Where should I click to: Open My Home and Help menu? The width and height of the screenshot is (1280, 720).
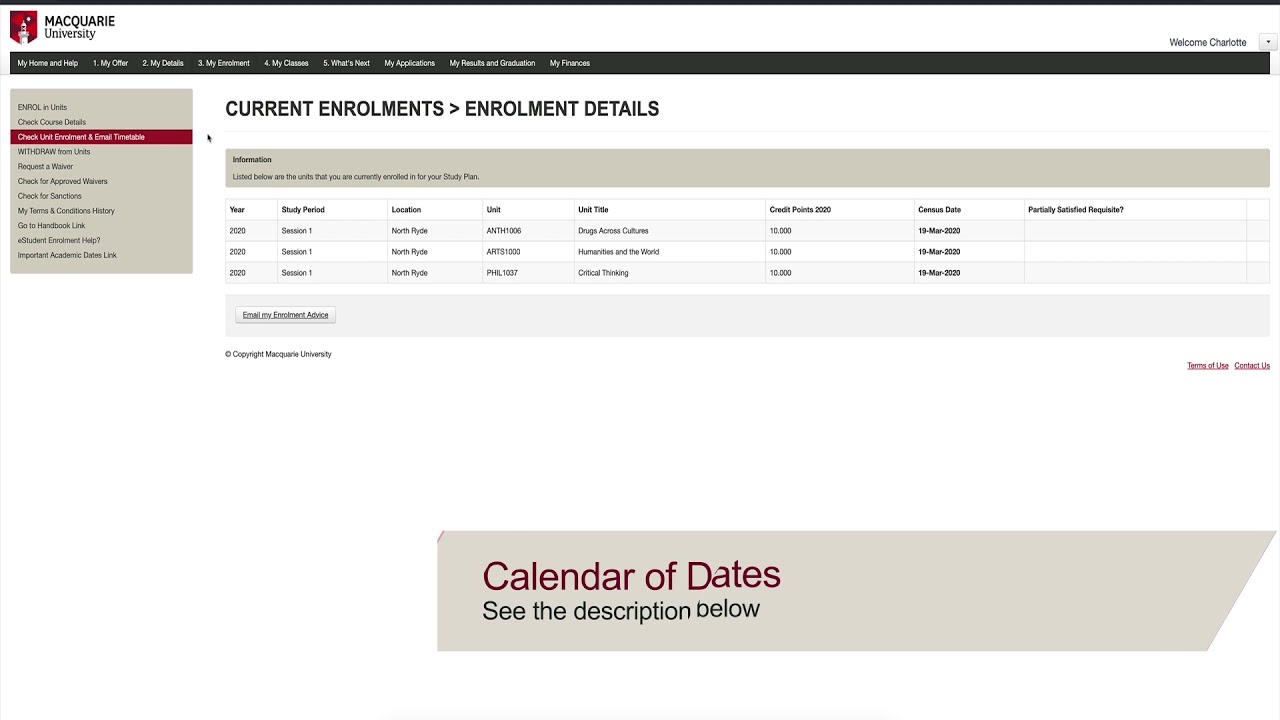tap(47, 63)
